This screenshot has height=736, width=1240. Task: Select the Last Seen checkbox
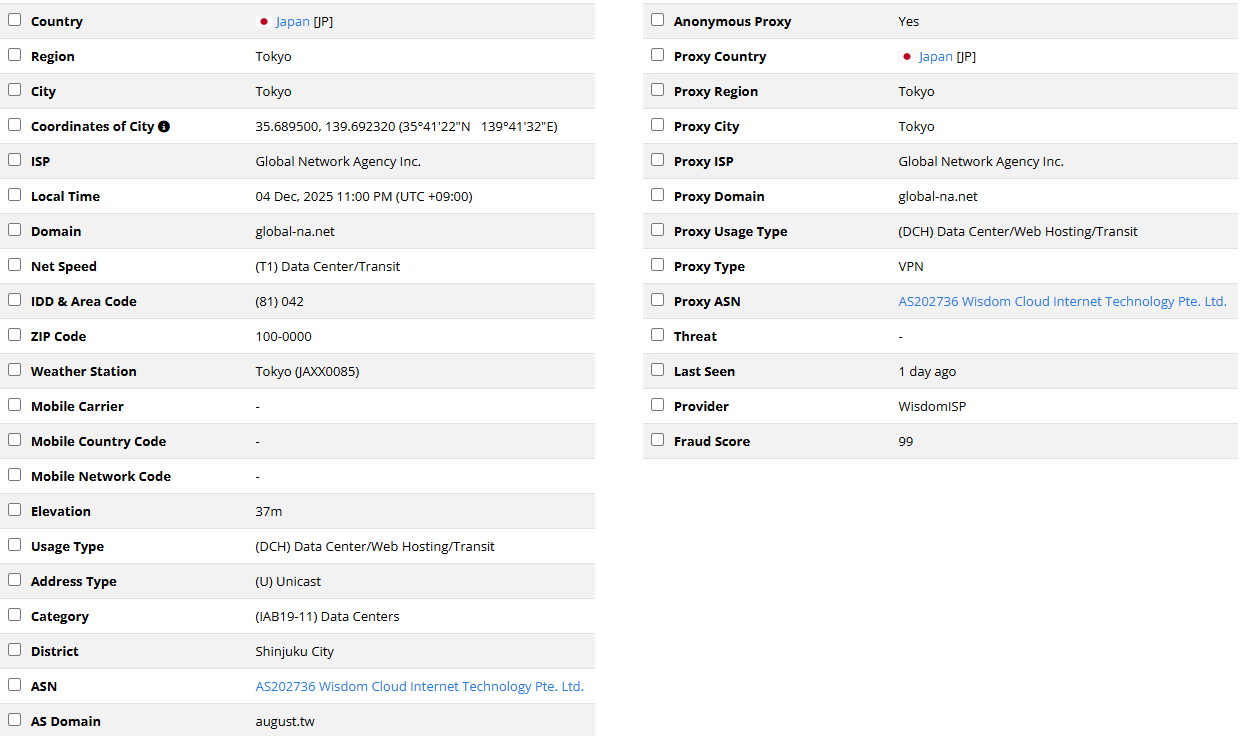[657, 370]
